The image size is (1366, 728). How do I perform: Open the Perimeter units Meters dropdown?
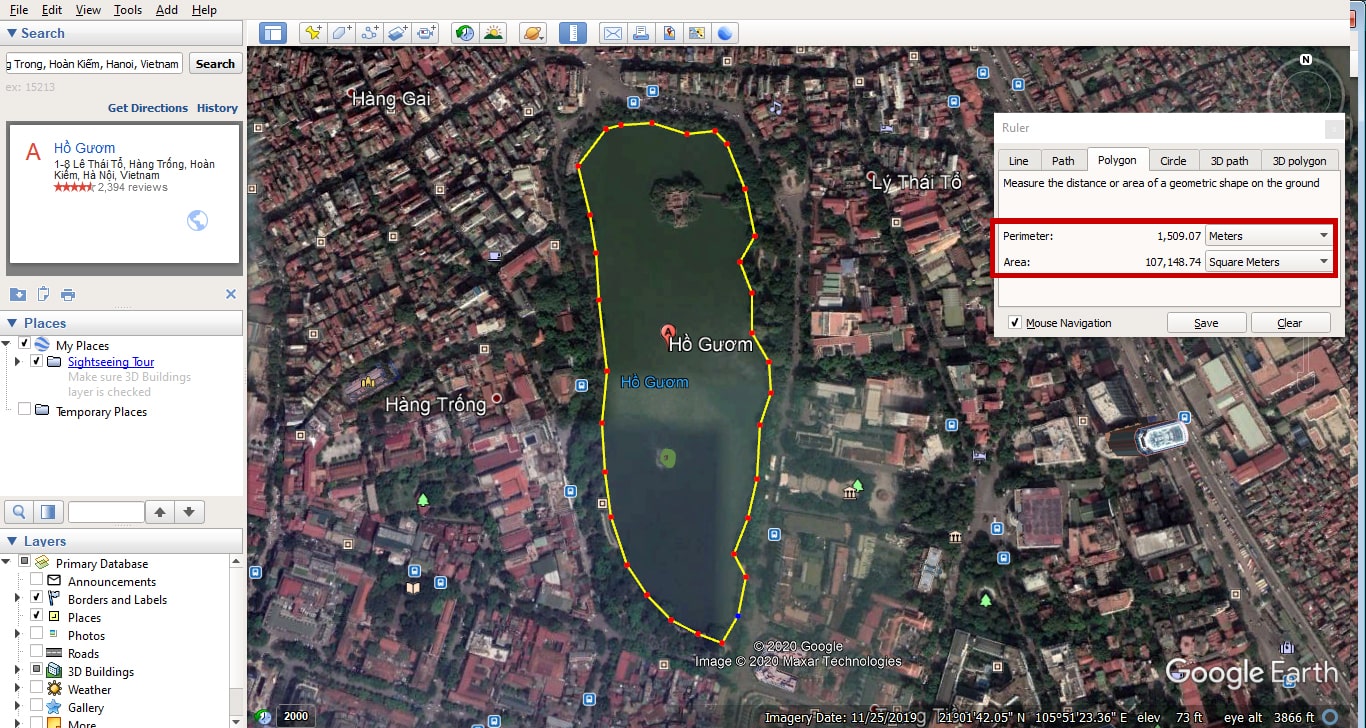click(x=1269, y=236)
